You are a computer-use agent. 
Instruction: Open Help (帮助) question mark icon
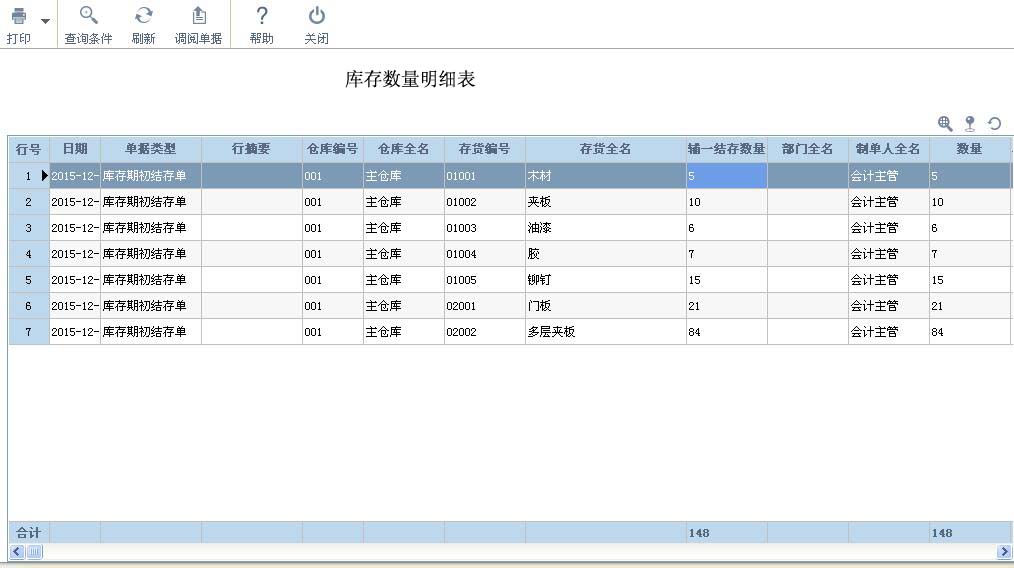click(261, 17)
